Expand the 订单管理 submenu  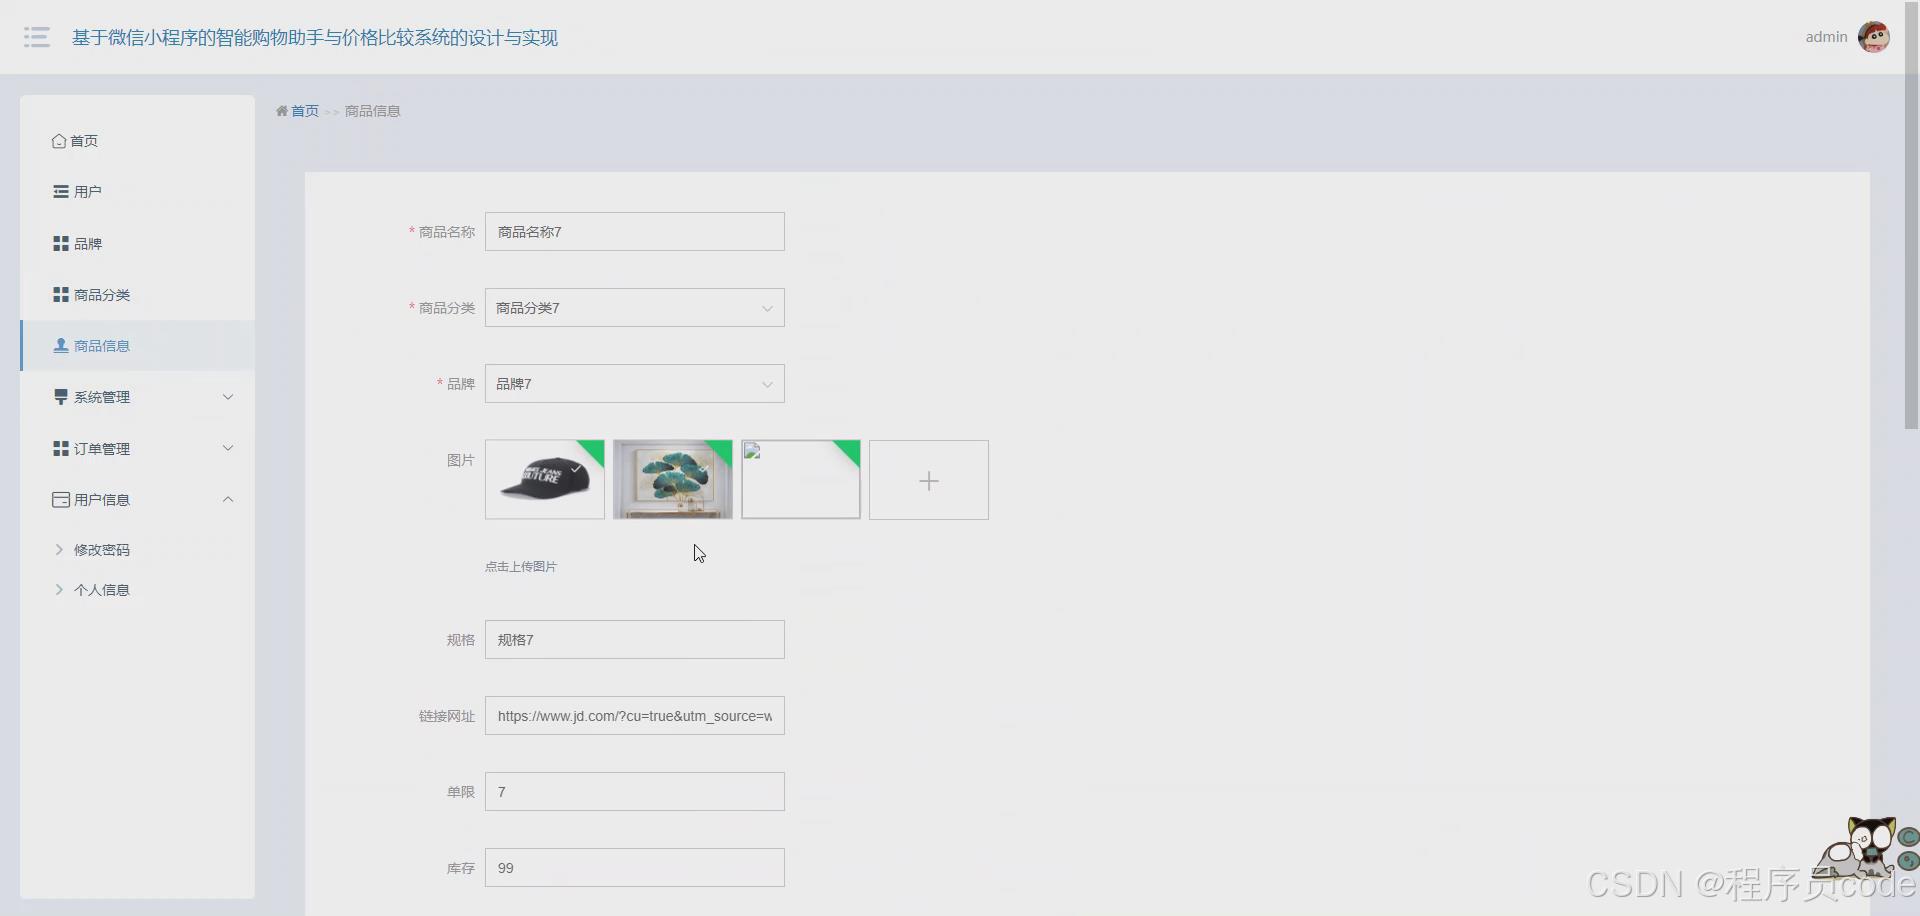(137, 449)
